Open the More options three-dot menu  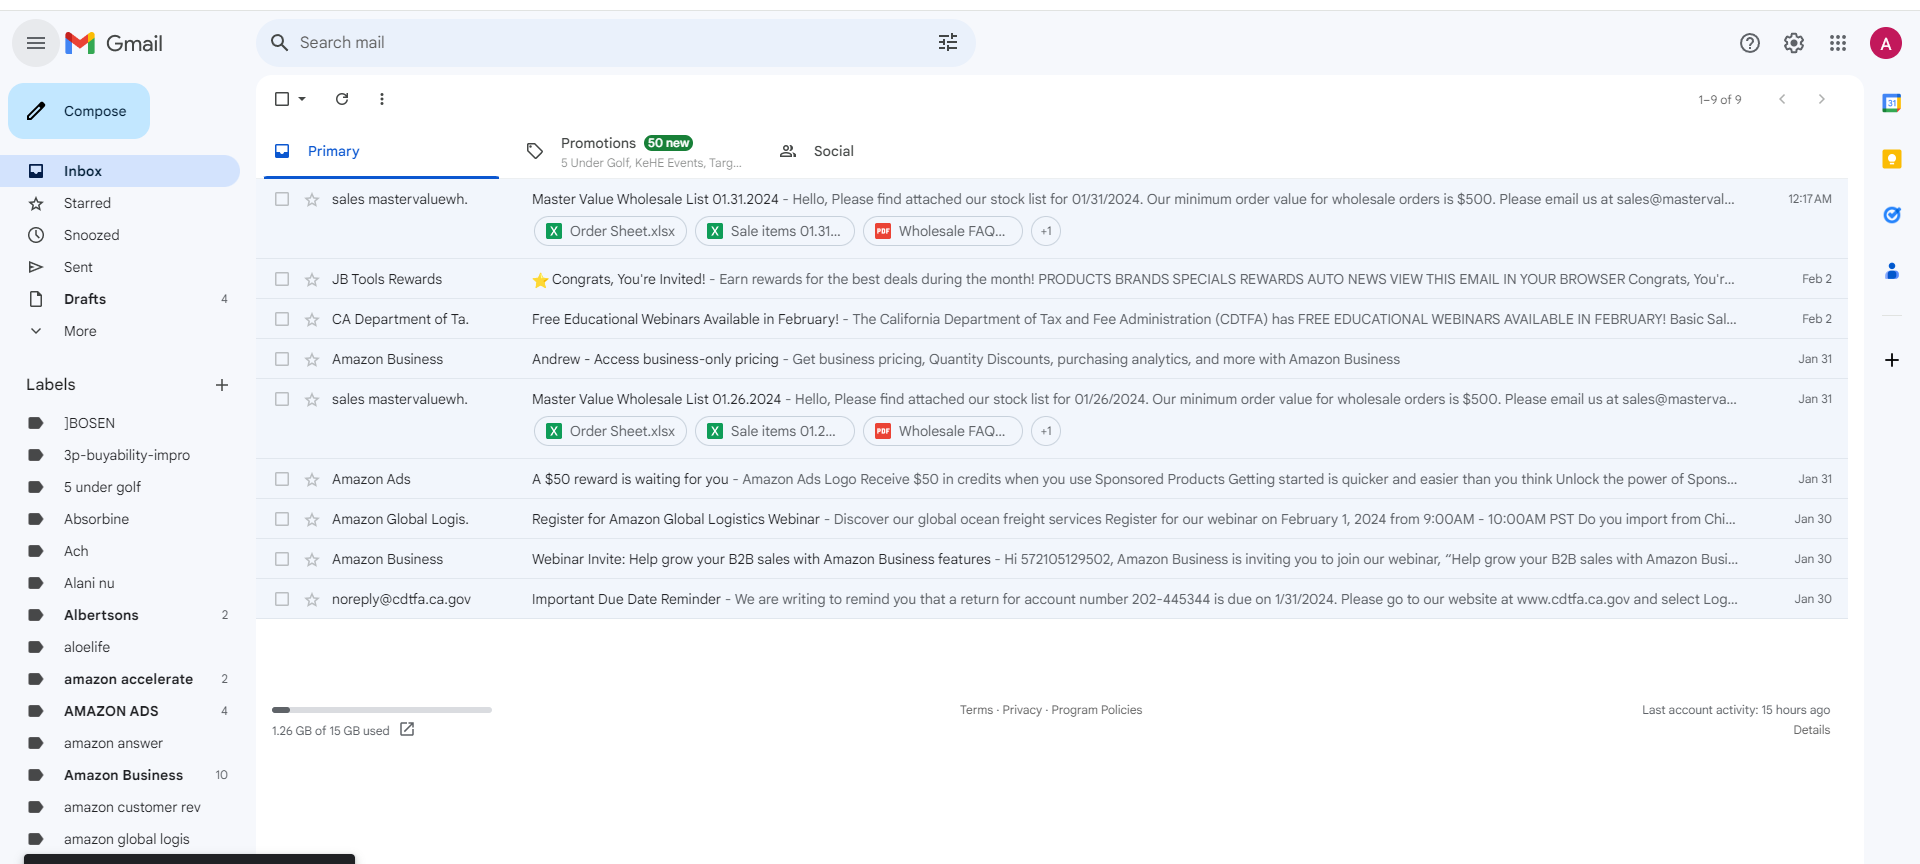pyautogui.click(x=382, y=99)
